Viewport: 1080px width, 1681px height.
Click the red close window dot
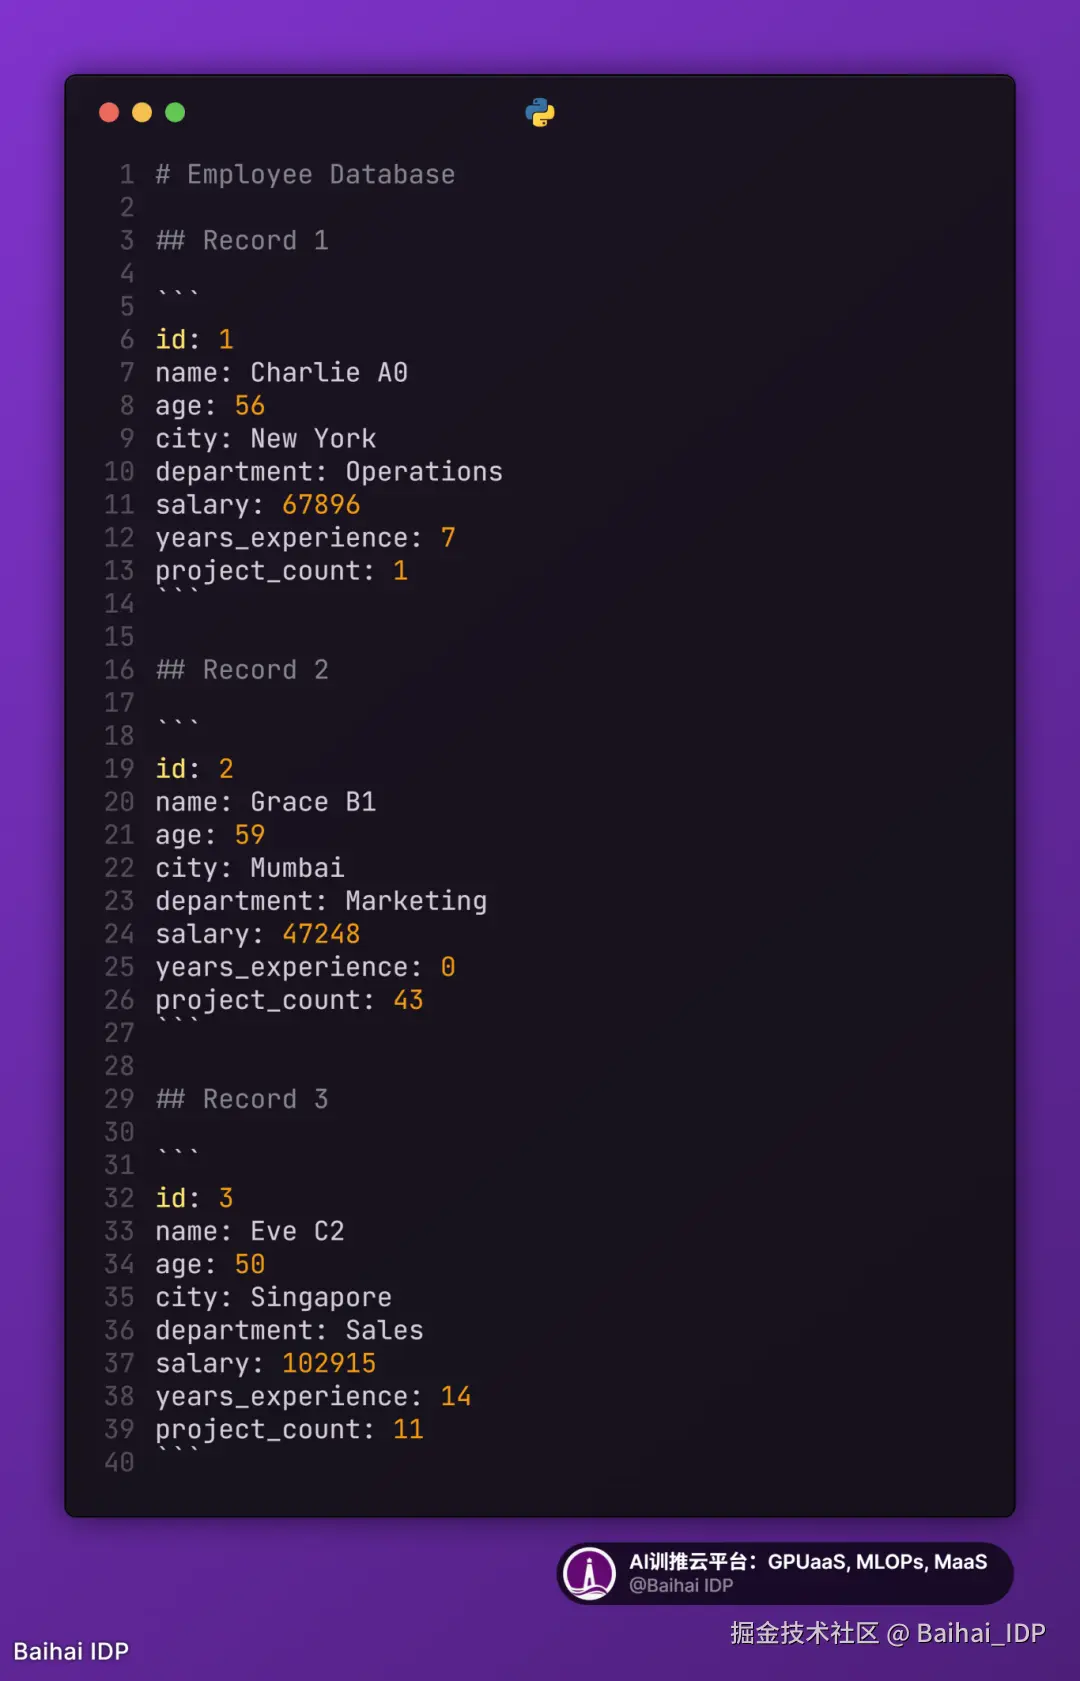pos(109,112)
